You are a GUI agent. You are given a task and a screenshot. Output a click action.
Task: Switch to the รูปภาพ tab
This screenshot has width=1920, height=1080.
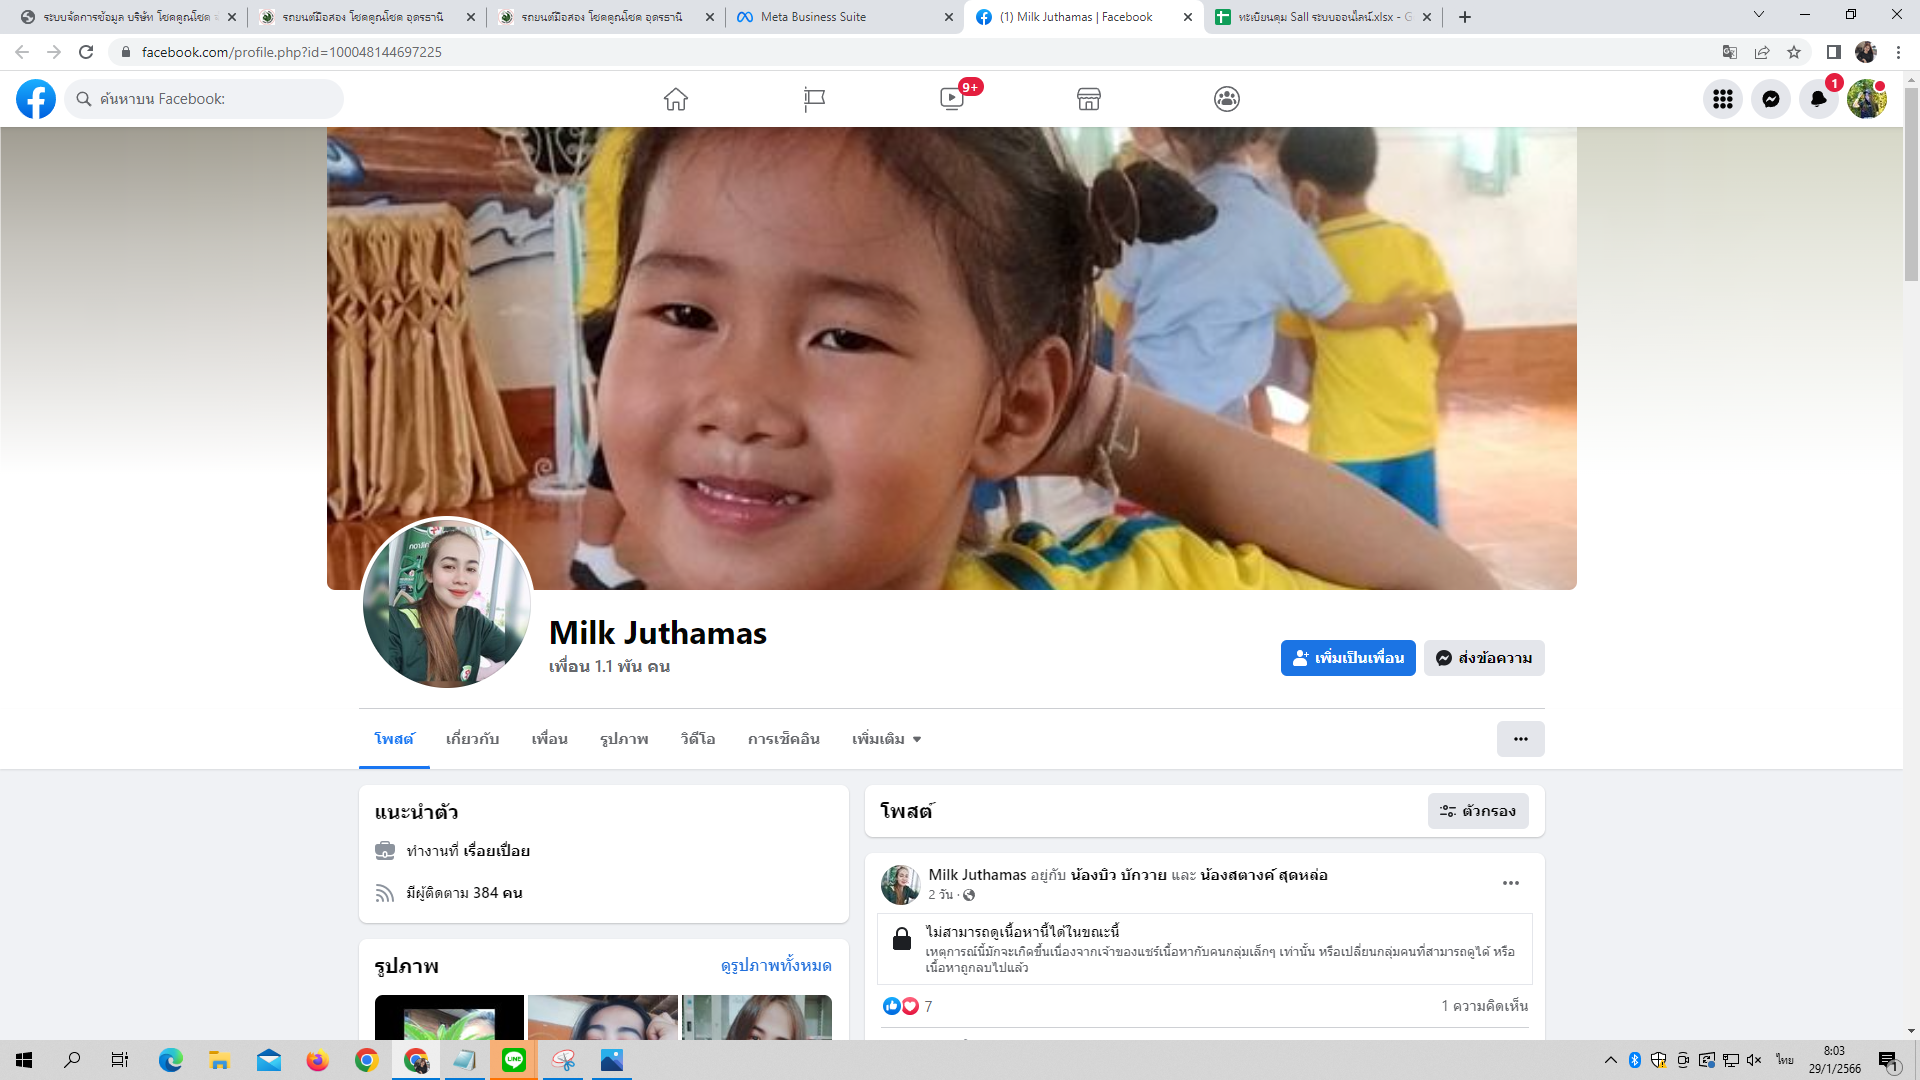(624, 739)
